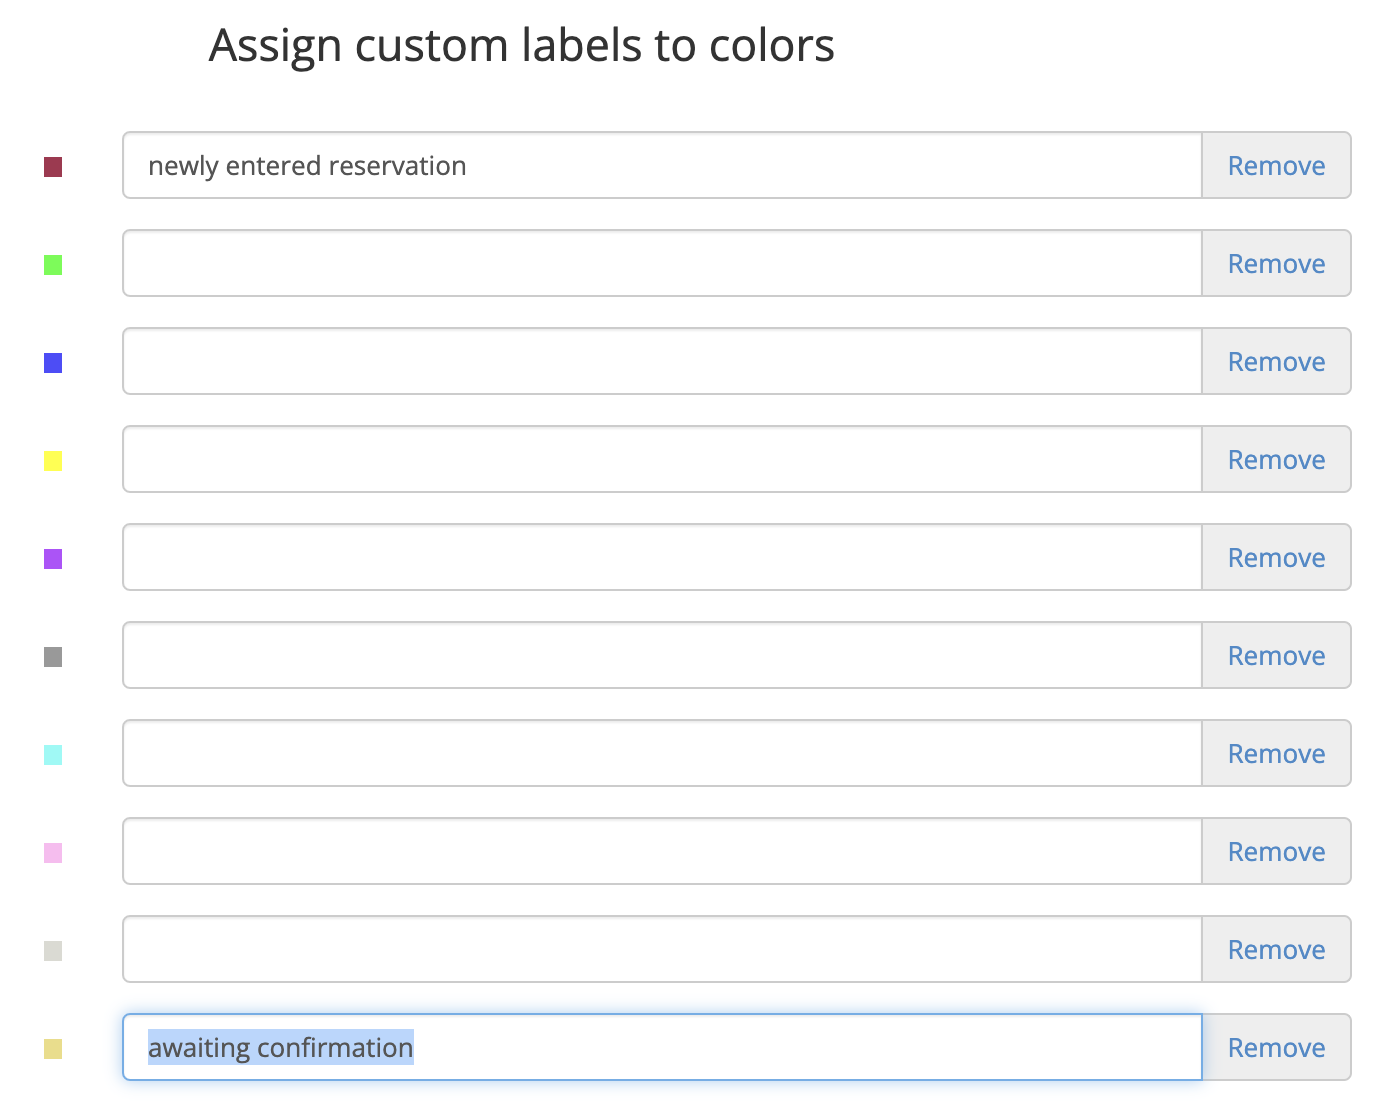The image size is (1382, 1104).
Task: Remove the 'newly entered reservation' label
Action: 1276,166
